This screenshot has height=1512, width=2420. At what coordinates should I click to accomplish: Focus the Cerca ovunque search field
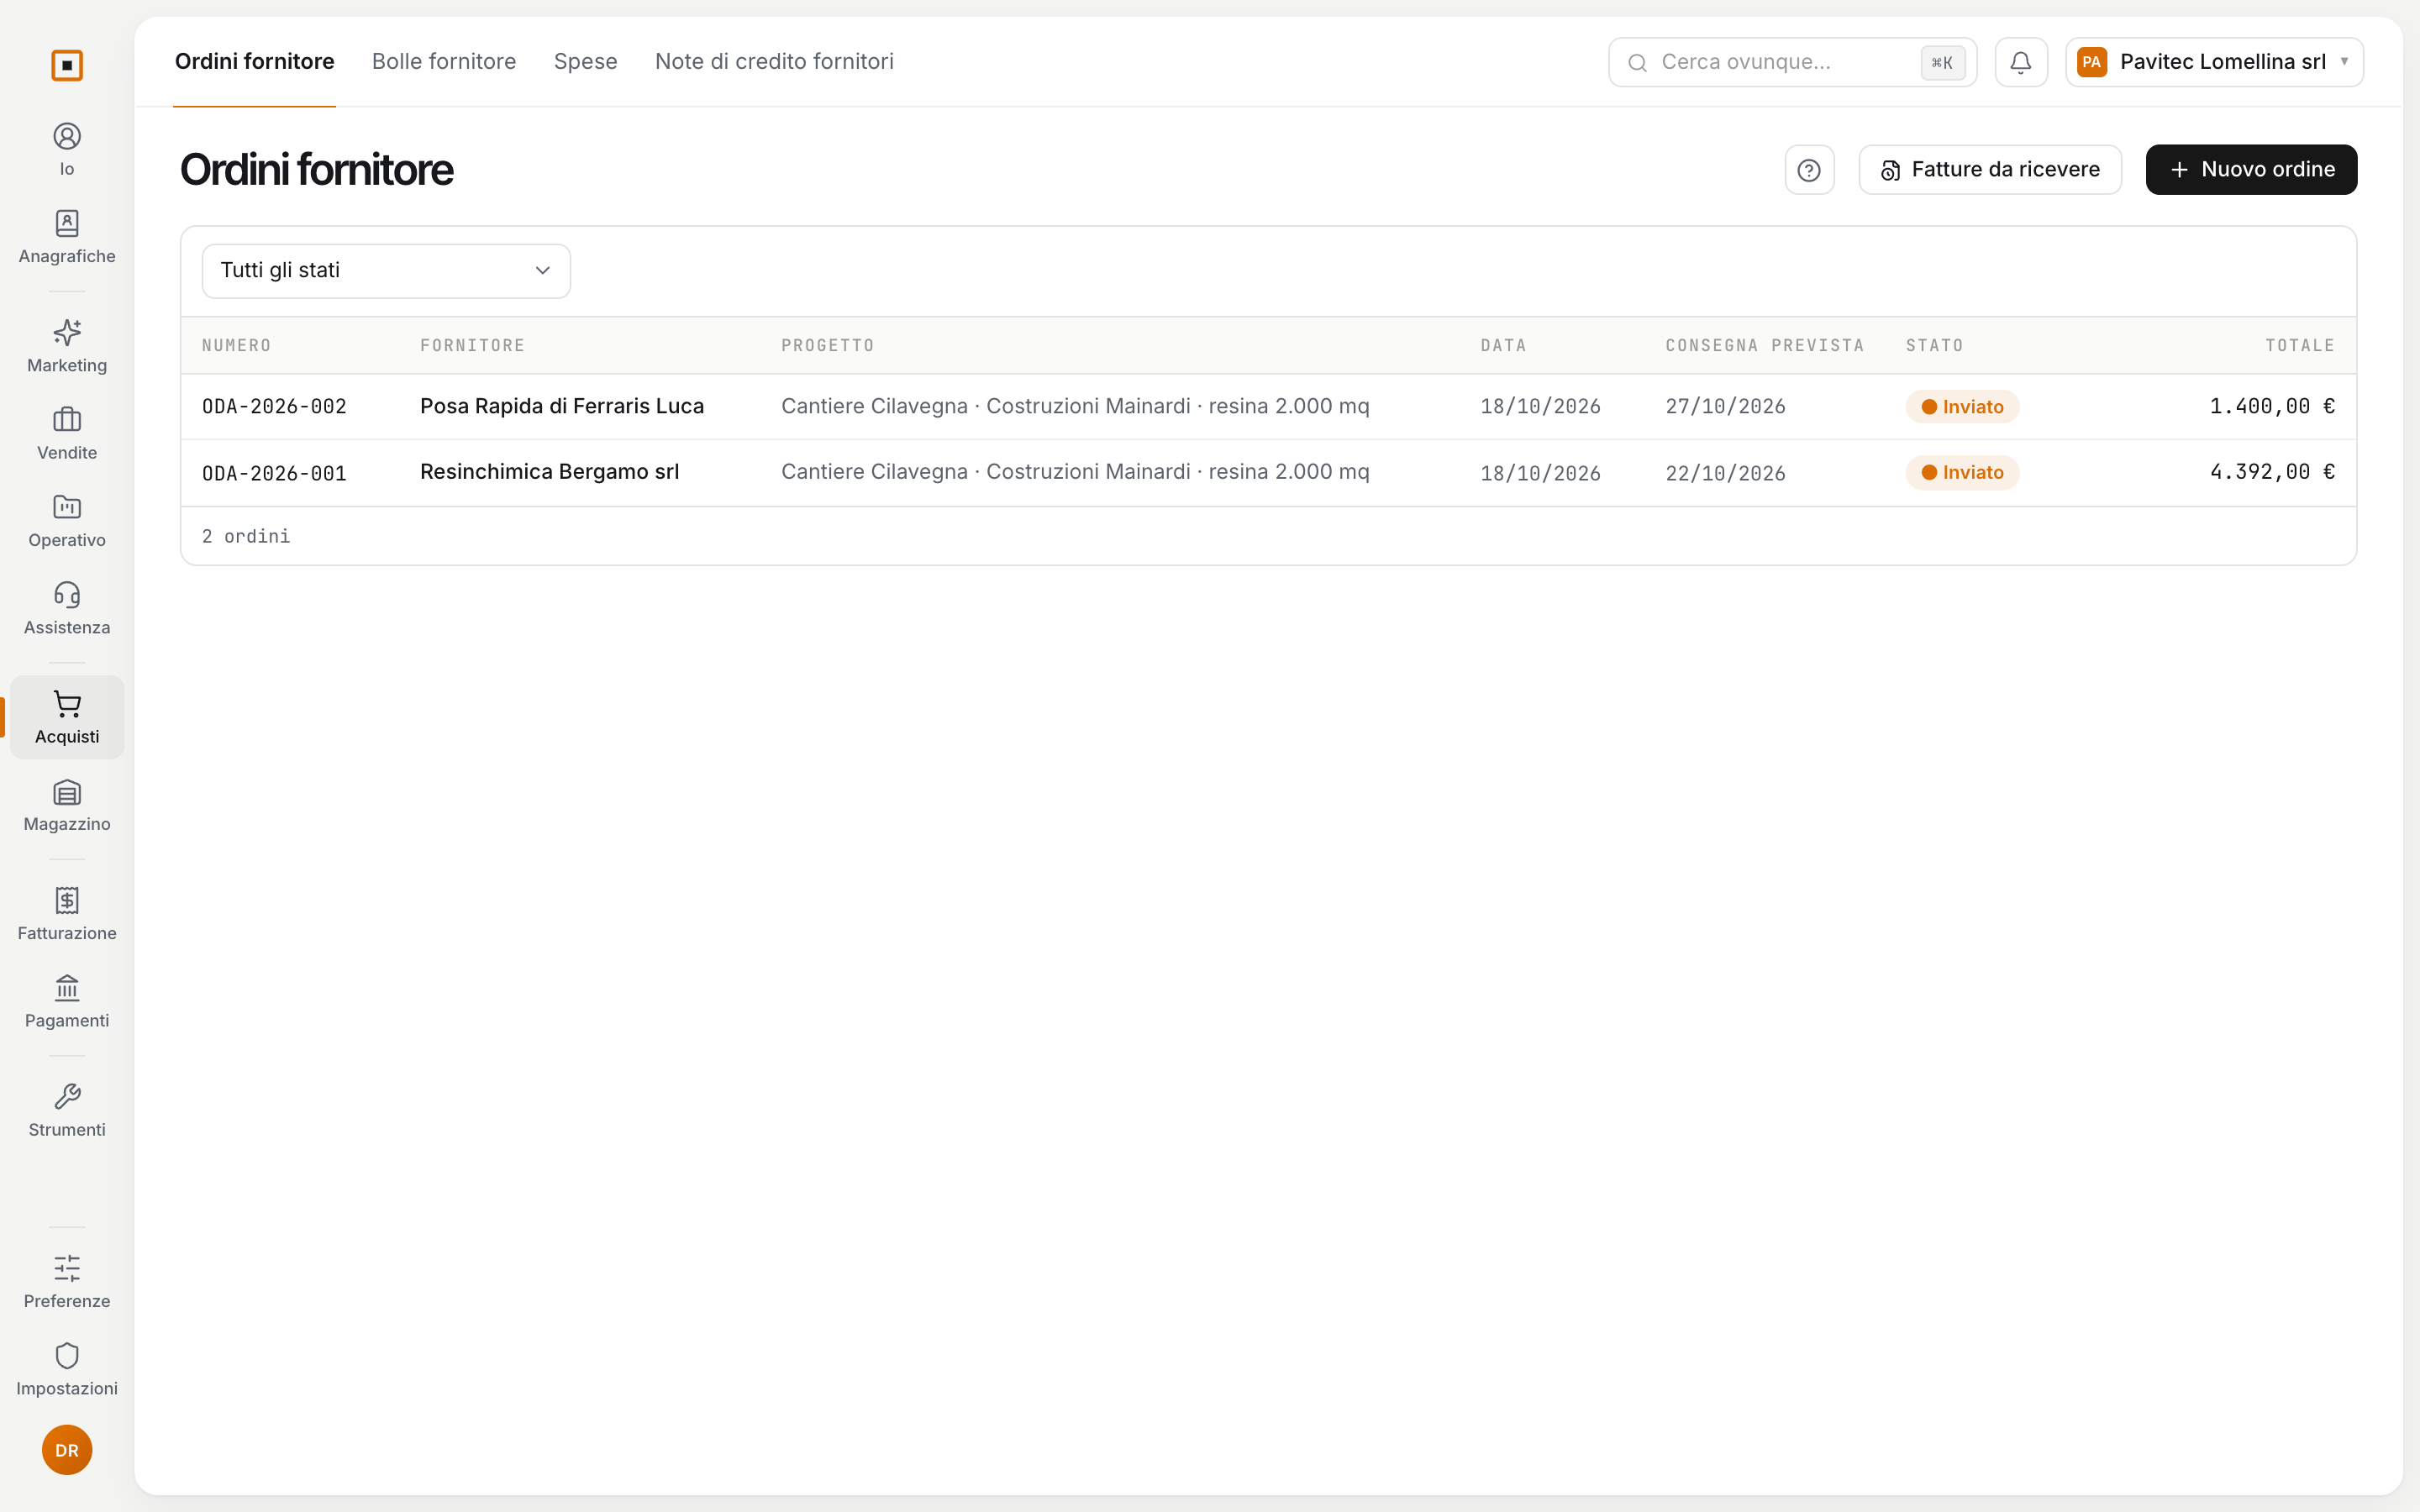tap(1792, 62)
